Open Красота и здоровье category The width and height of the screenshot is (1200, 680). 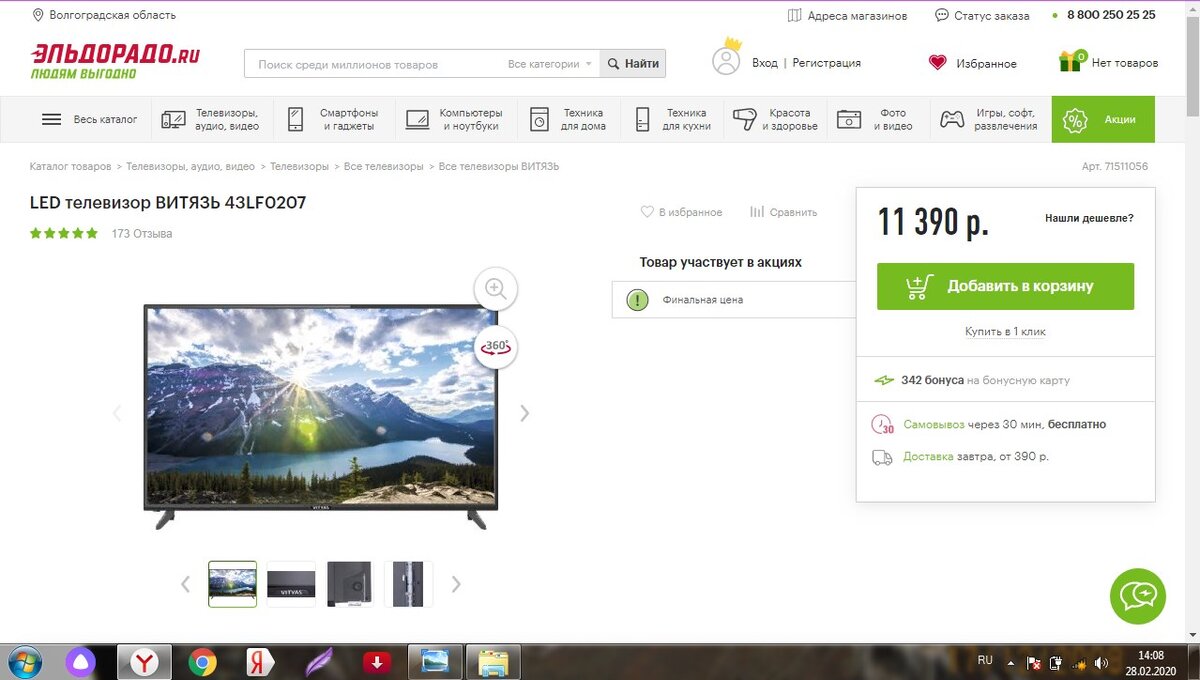(775, 119)
